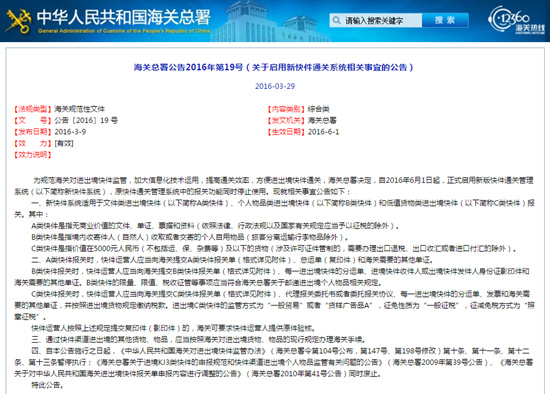The height and width of the screenshot is (394, 550).
Task: Click the paragraph starting 一、新快件系统适用于文件类
Action: pyautogui.click(x=274, y=208)
